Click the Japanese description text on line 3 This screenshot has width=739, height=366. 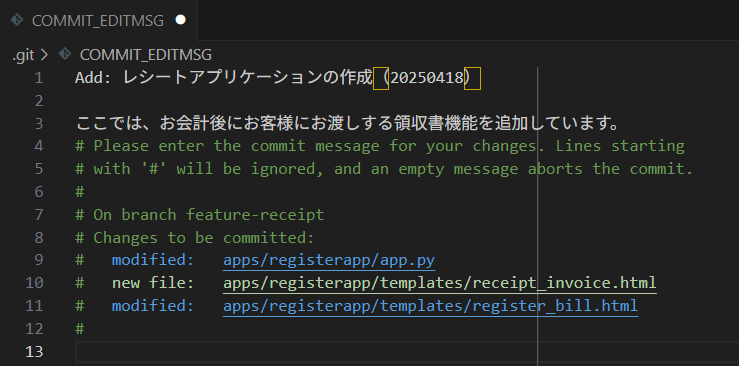(347, 123)
